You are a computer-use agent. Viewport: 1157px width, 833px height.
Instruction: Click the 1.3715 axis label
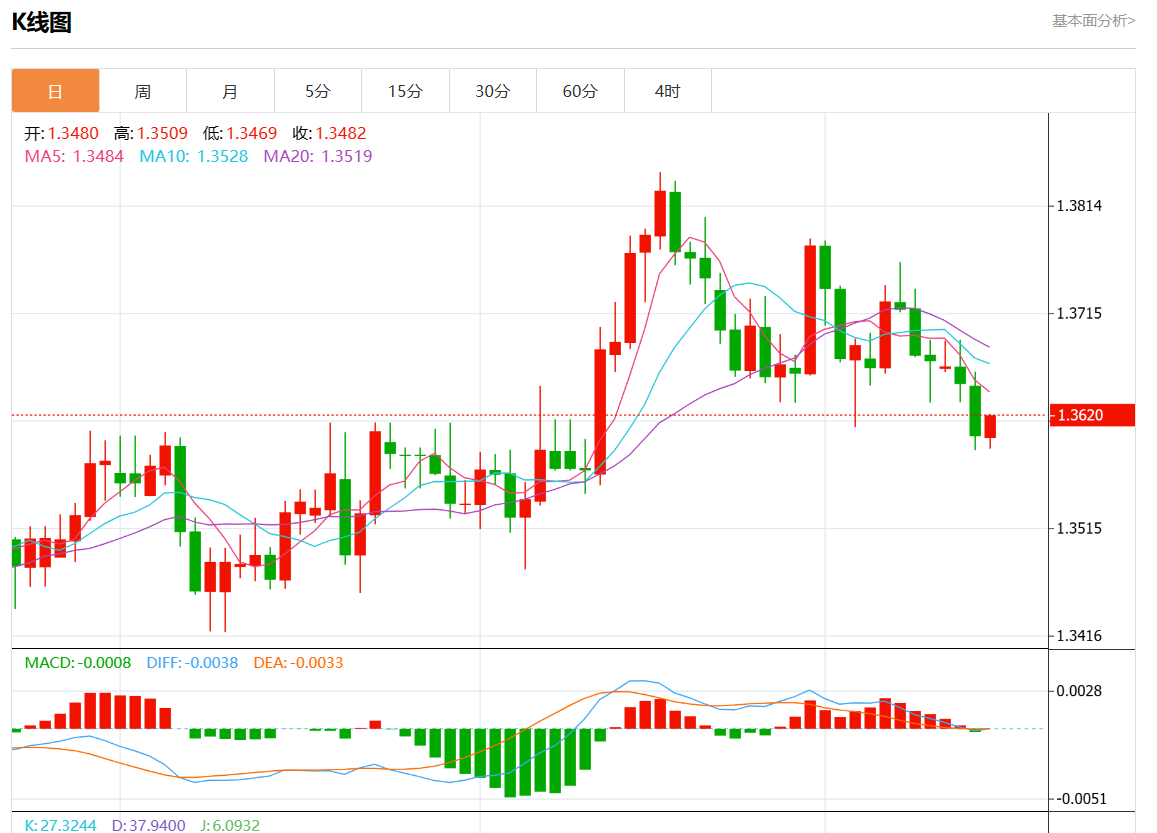click(1079, 314)
